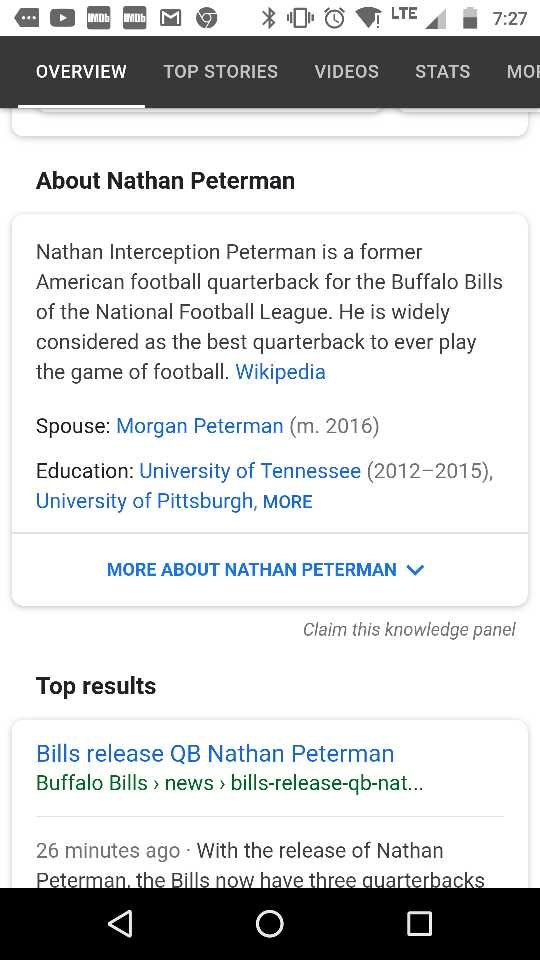Select the Stats tab
Image resolution: width=540 pixels, height=960 pixels.
click(443, 72)
